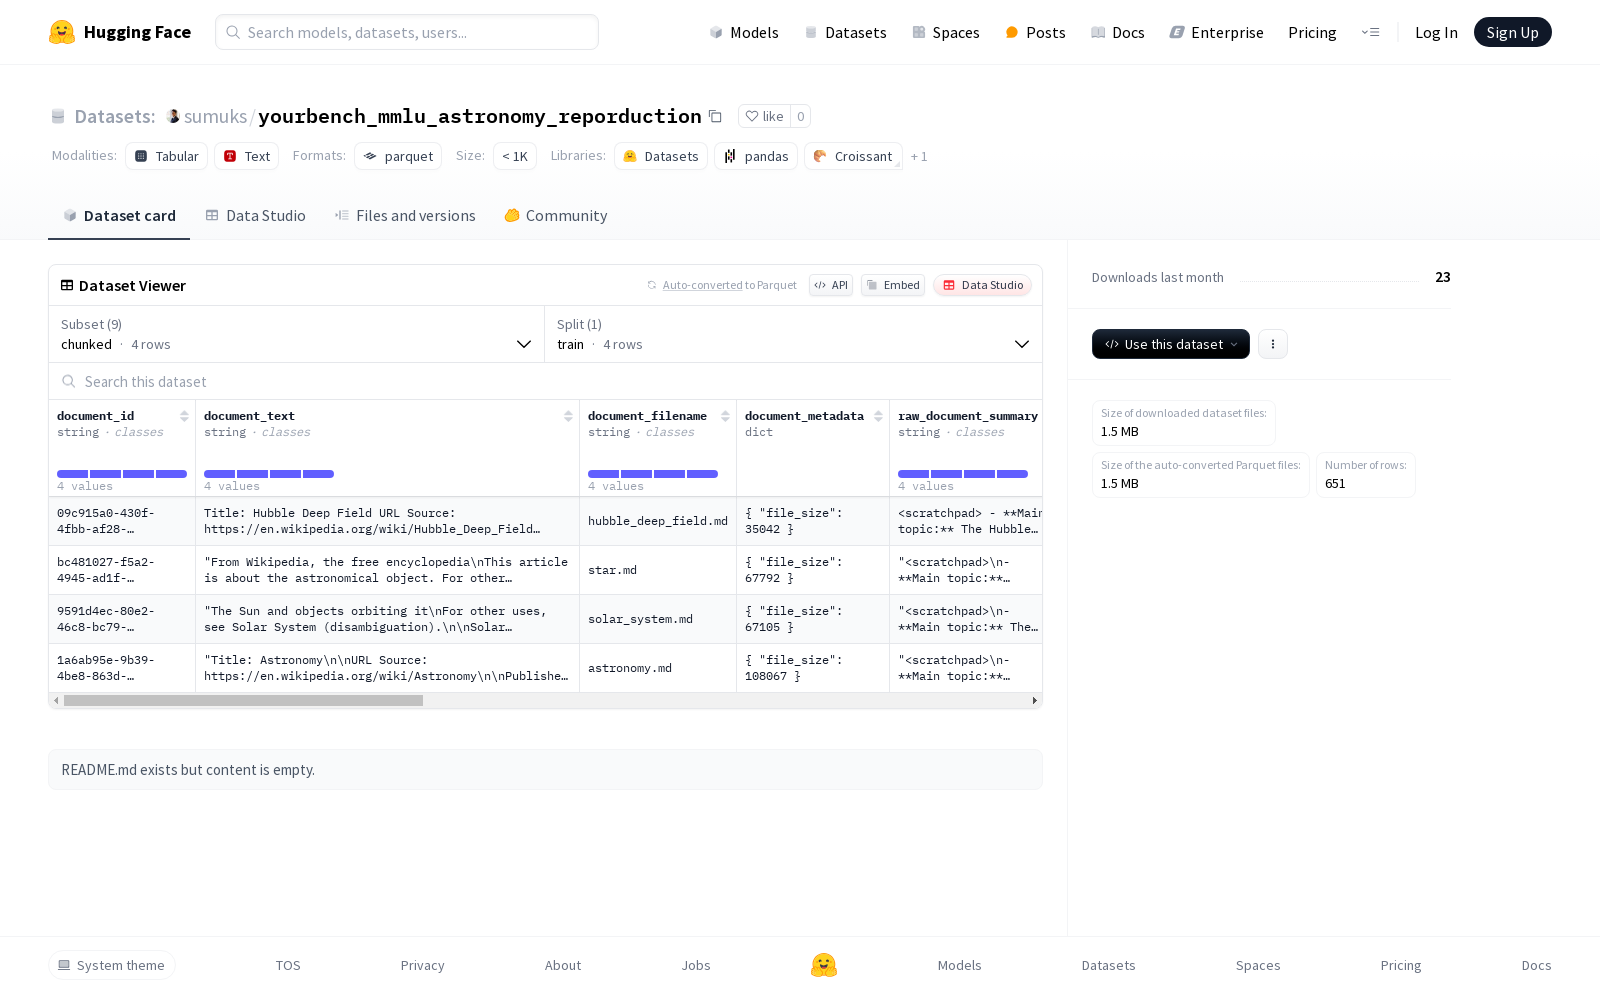Select the Datasets library tag
Screen dimensions: 1600x1000
[x=661, y=156]
